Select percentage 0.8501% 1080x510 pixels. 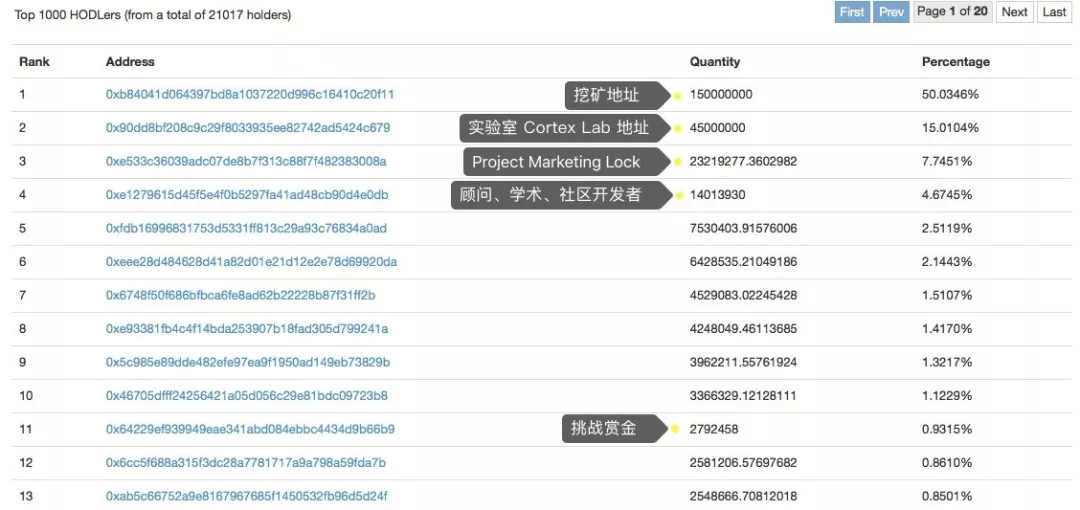point(947,496)
